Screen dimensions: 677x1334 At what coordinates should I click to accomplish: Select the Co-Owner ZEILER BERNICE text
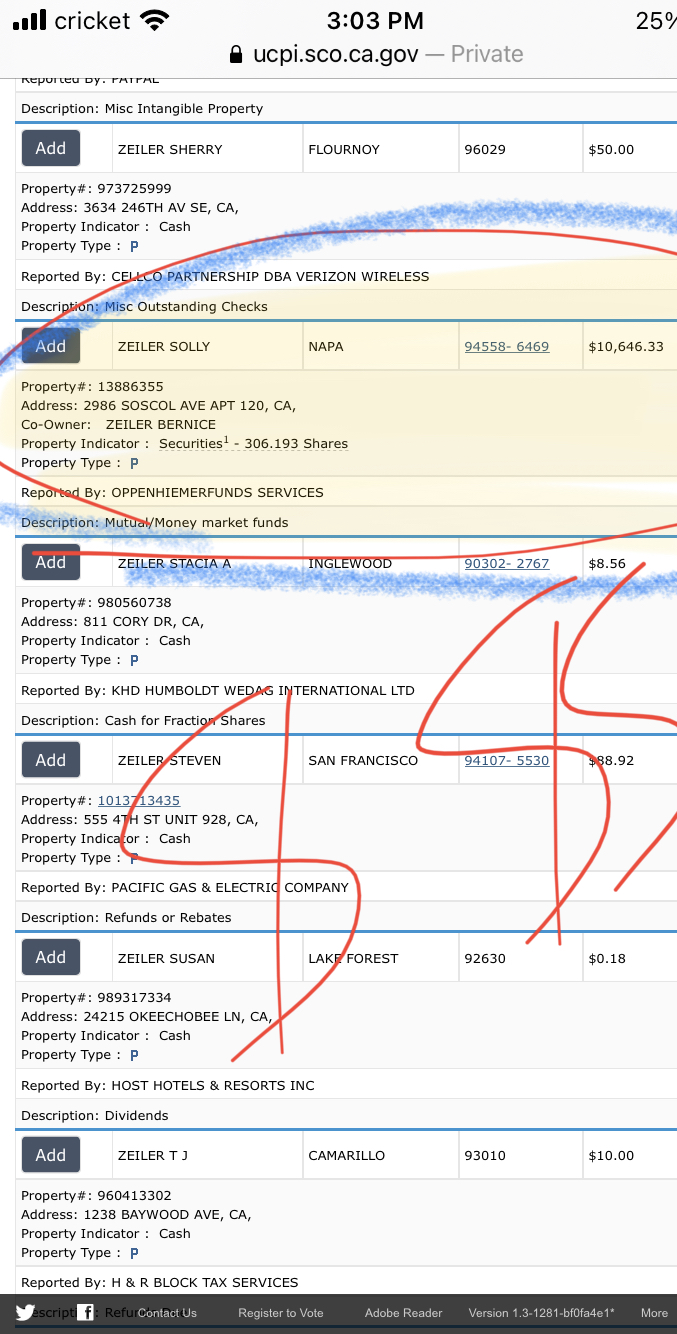[x=161, y=425]
